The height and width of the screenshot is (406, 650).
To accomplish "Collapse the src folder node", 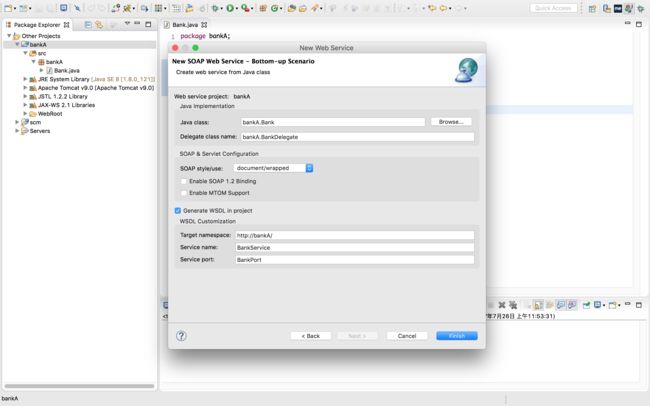I will point(25,53).
